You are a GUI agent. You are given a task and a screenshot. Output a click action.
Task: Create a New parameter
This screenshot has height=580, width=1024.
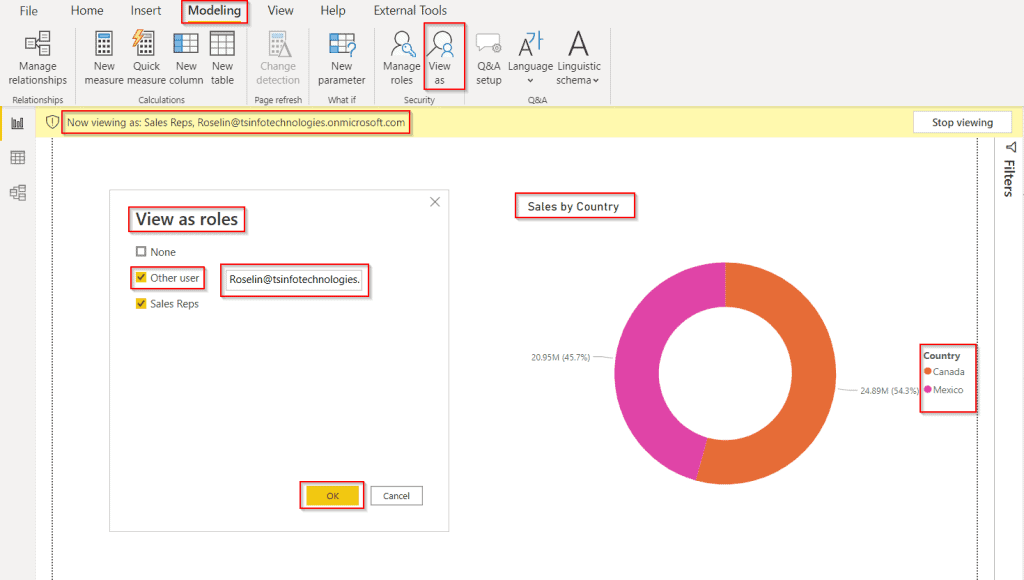pyautogui.click(x=342, y=59)
